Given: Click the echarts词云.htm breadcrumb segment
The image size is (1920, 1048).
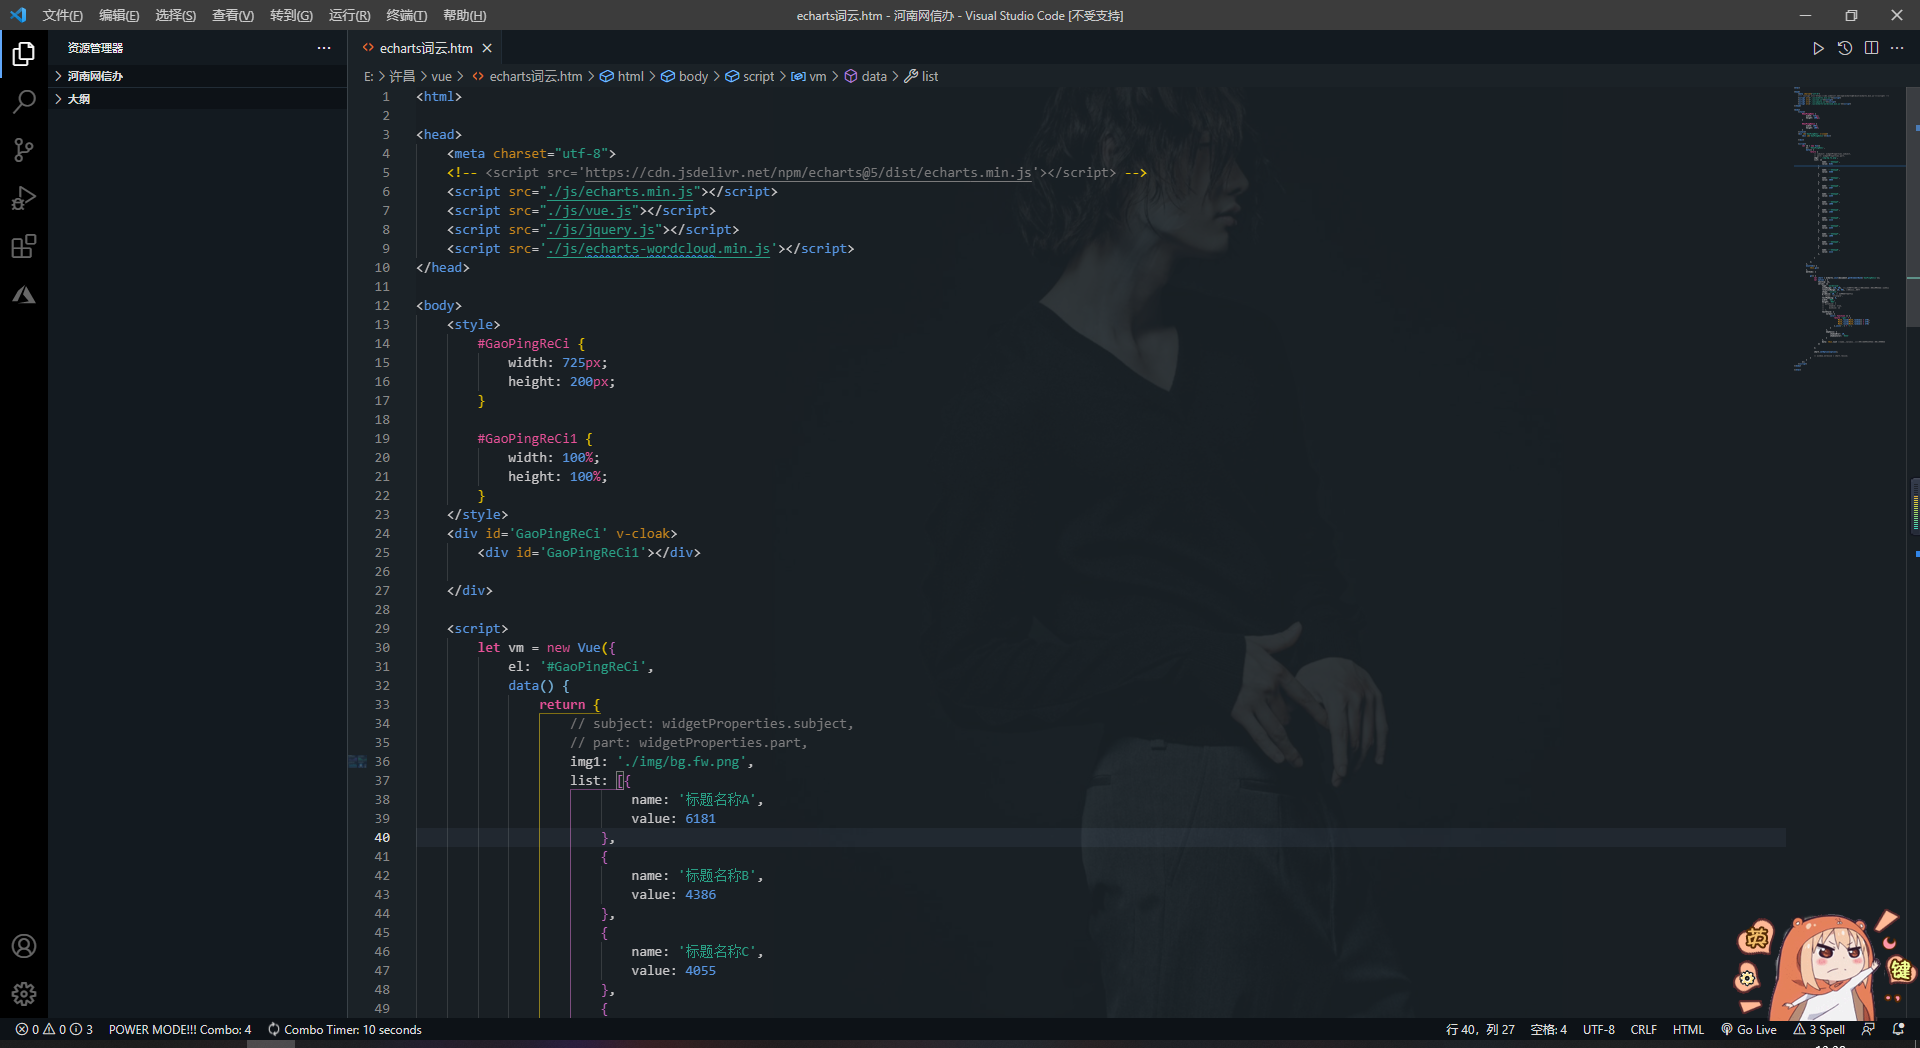Looking at the screenshot, I should (x=527, y=76).
